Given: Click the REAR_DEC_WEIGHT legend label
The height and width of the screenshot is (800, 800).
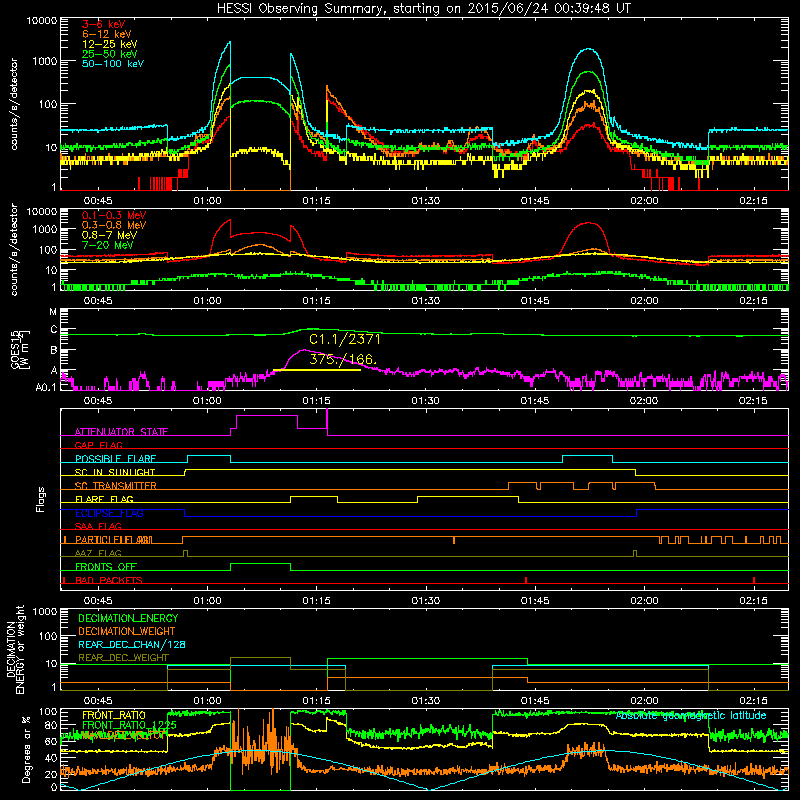Looking at the screenshot, I should click(x=123, y=658).
